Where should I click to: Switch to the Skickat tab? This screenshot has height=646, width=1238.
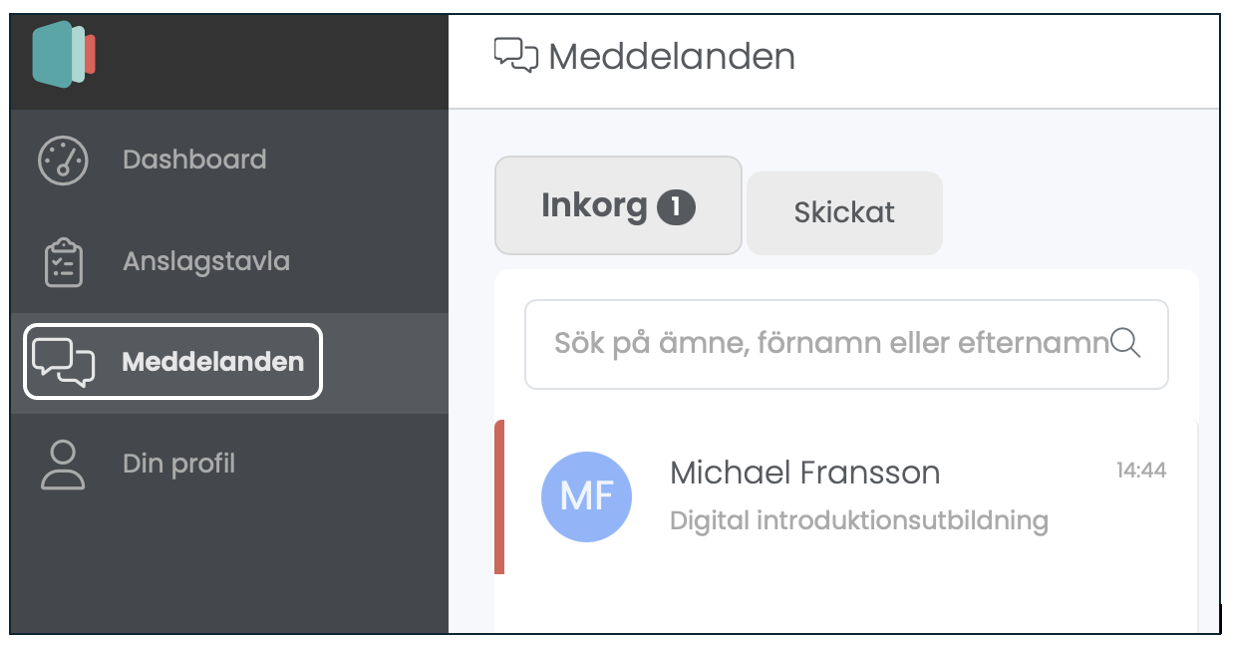tap(844, 213)
